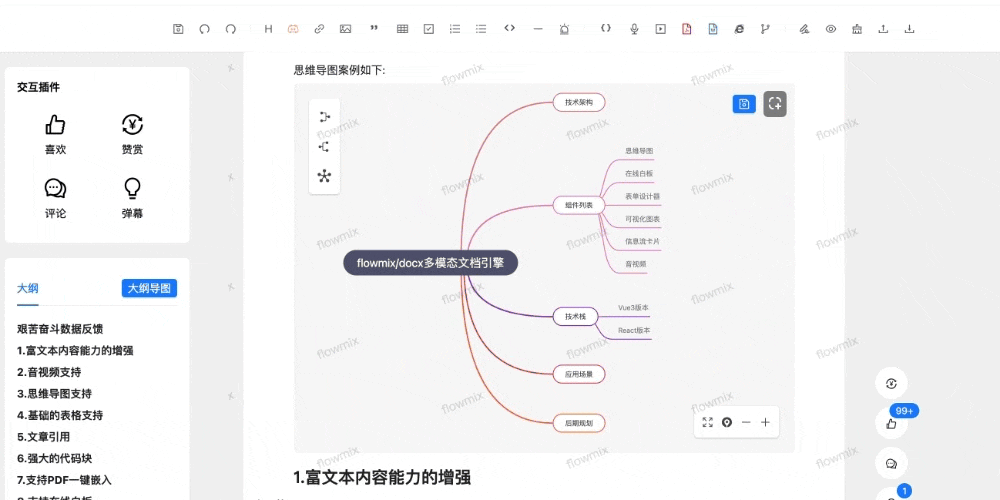Go to outline item 6.强大的代码块

click(x=54, y=459)
